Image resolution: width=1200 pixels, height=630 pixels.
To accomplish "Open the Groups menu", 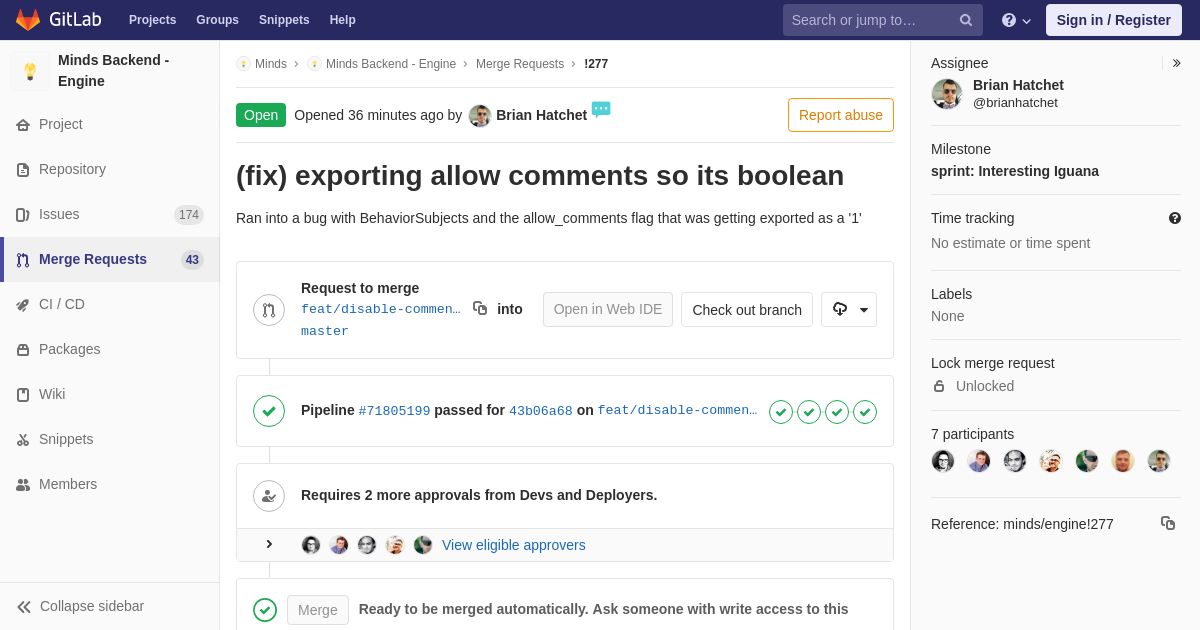I will coord(217,20).
